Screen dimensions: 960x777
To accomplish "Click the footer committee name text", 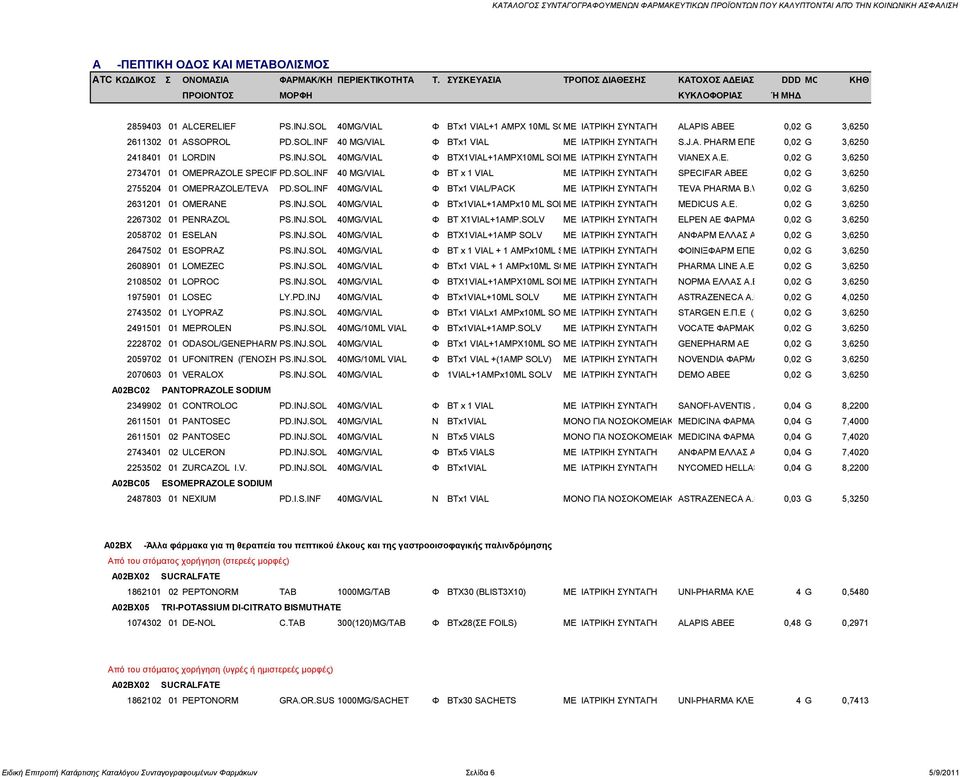I will pyautogui.click(x=129, y=772).
